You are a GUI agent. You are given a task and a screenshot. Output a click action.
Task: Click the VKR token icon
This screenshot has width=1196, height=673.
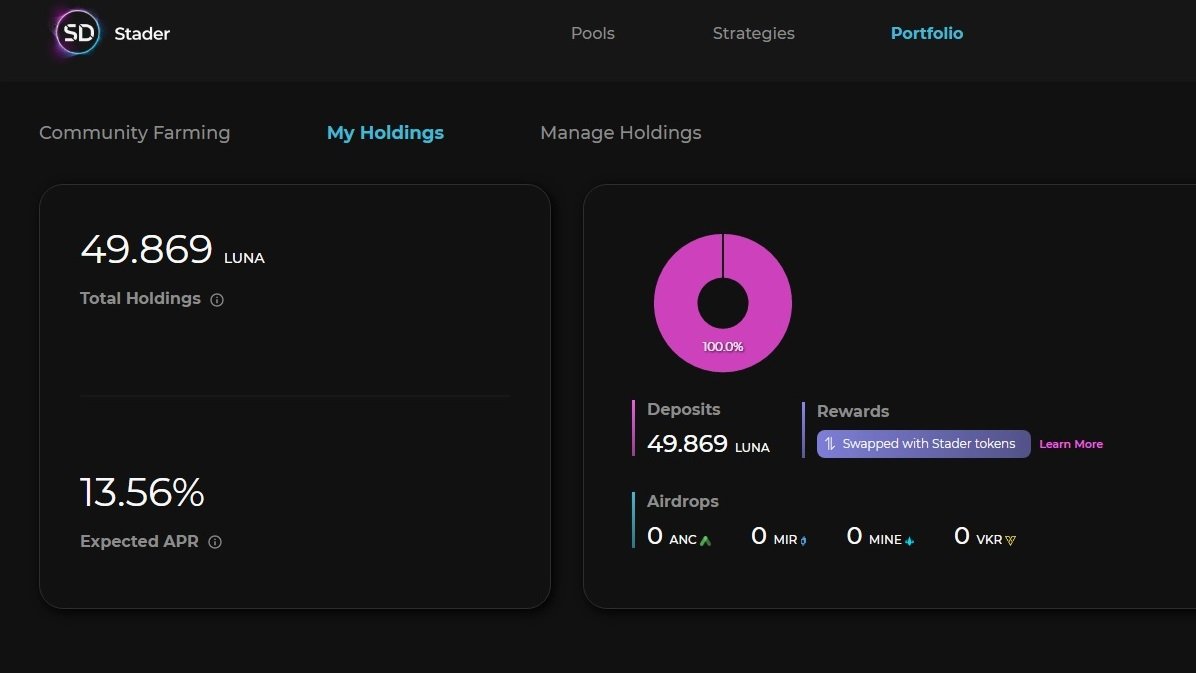pyautogui.click(x=1011, y=540)
